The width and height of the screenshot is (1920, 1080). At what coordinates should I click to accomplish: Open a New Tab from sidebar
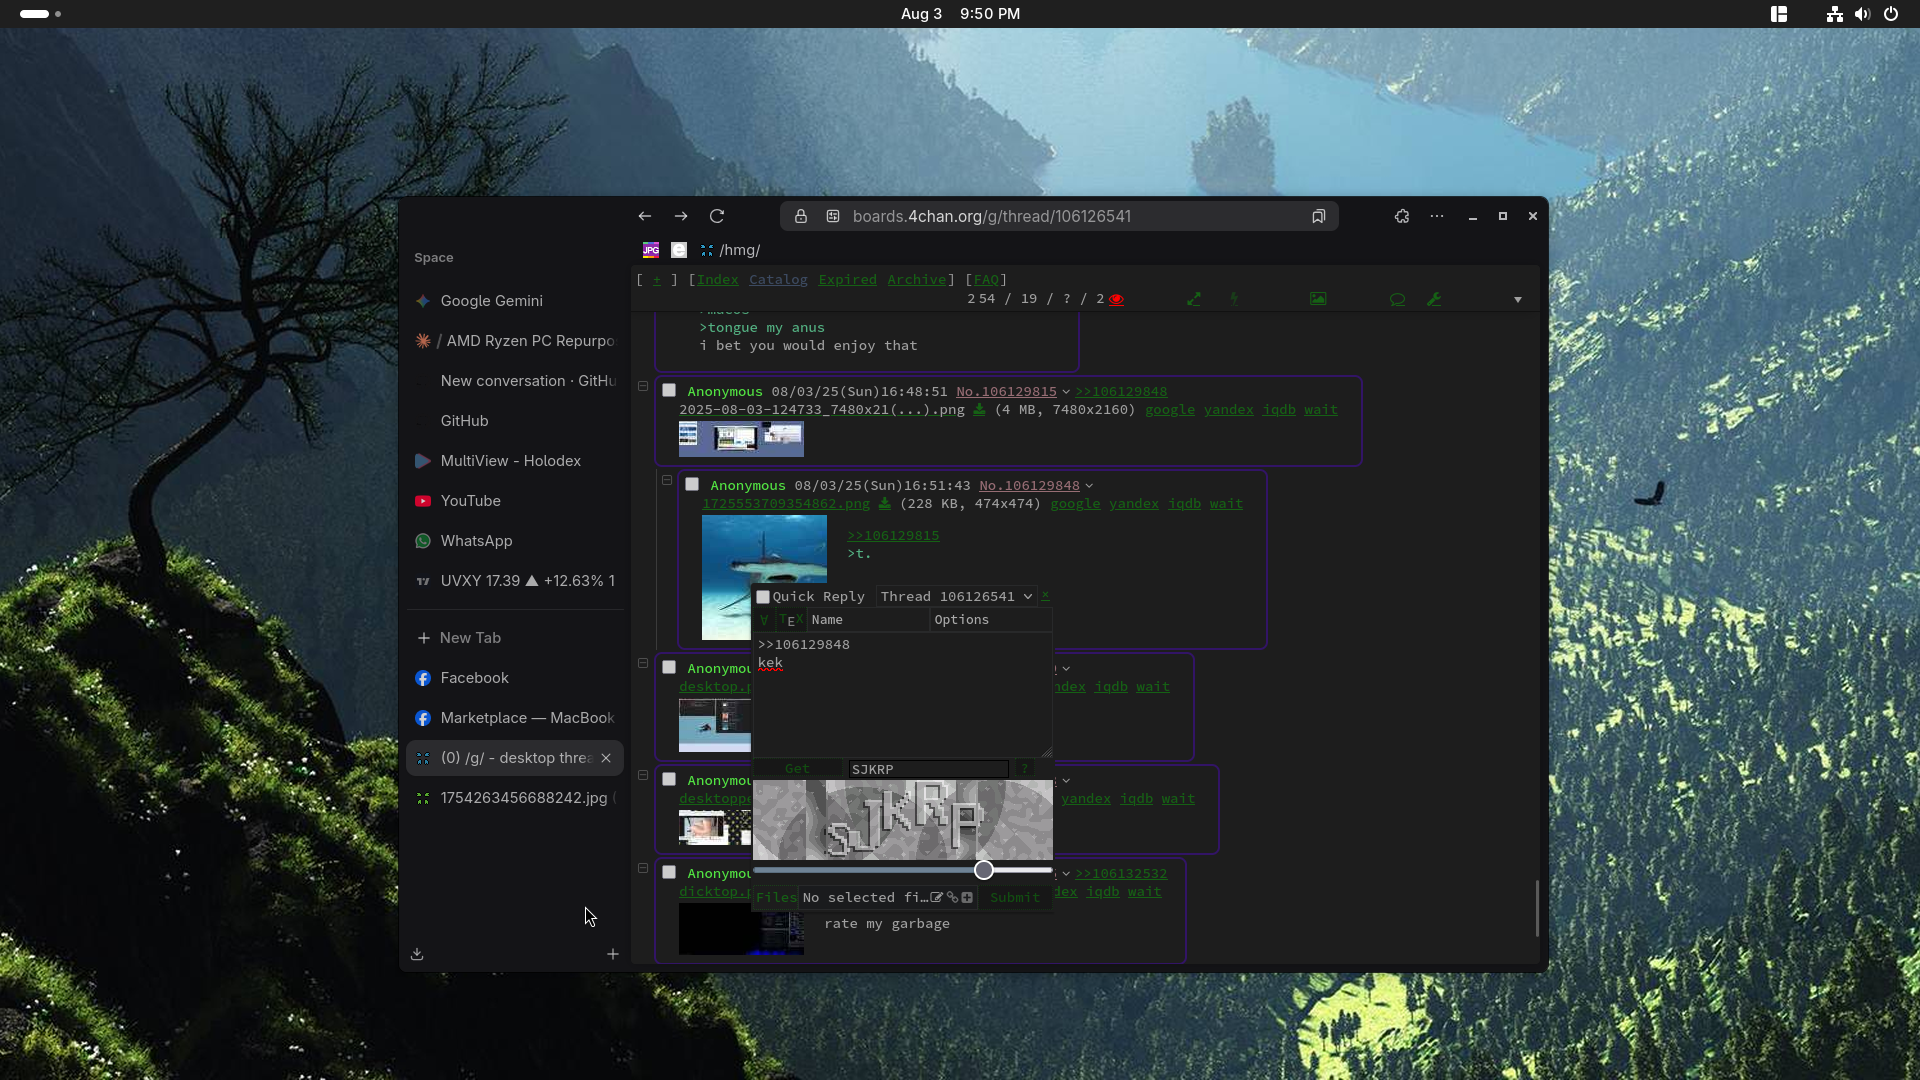514,638
